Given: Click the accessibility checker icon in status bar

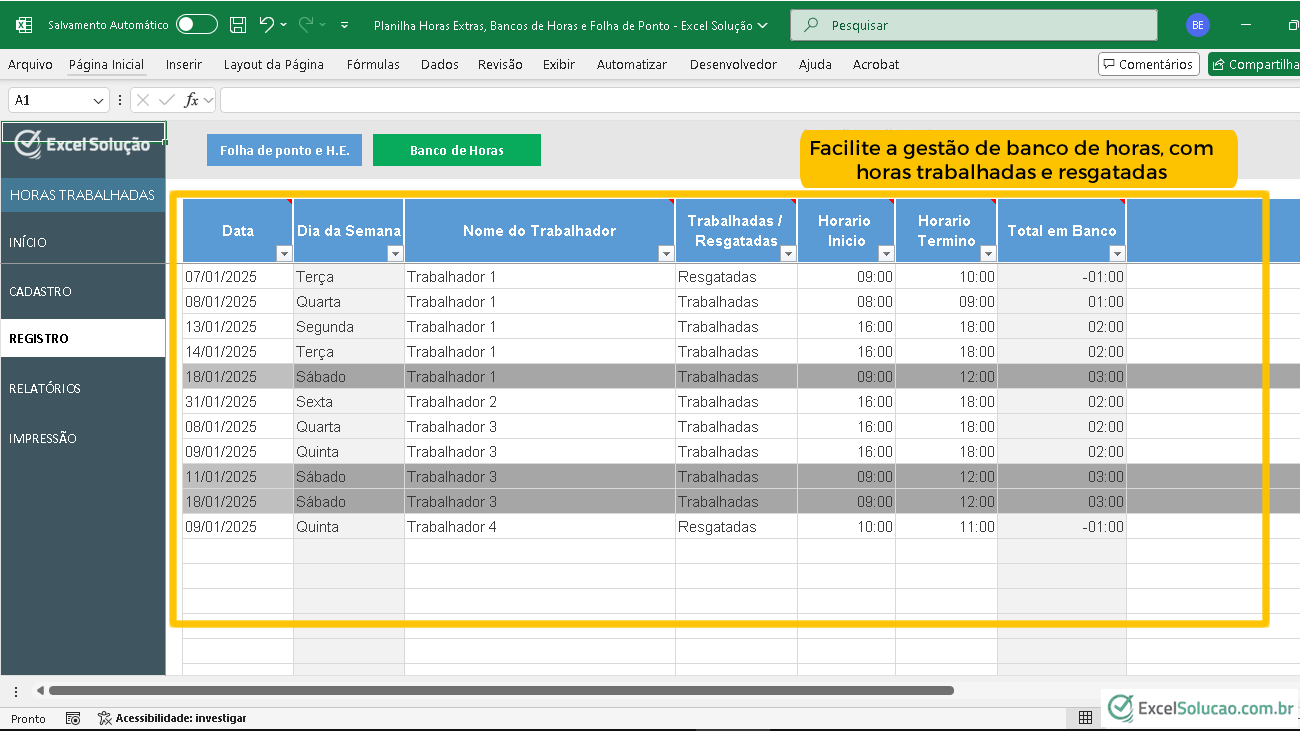Looking at the screenshot, I should [x=105, y=718].
